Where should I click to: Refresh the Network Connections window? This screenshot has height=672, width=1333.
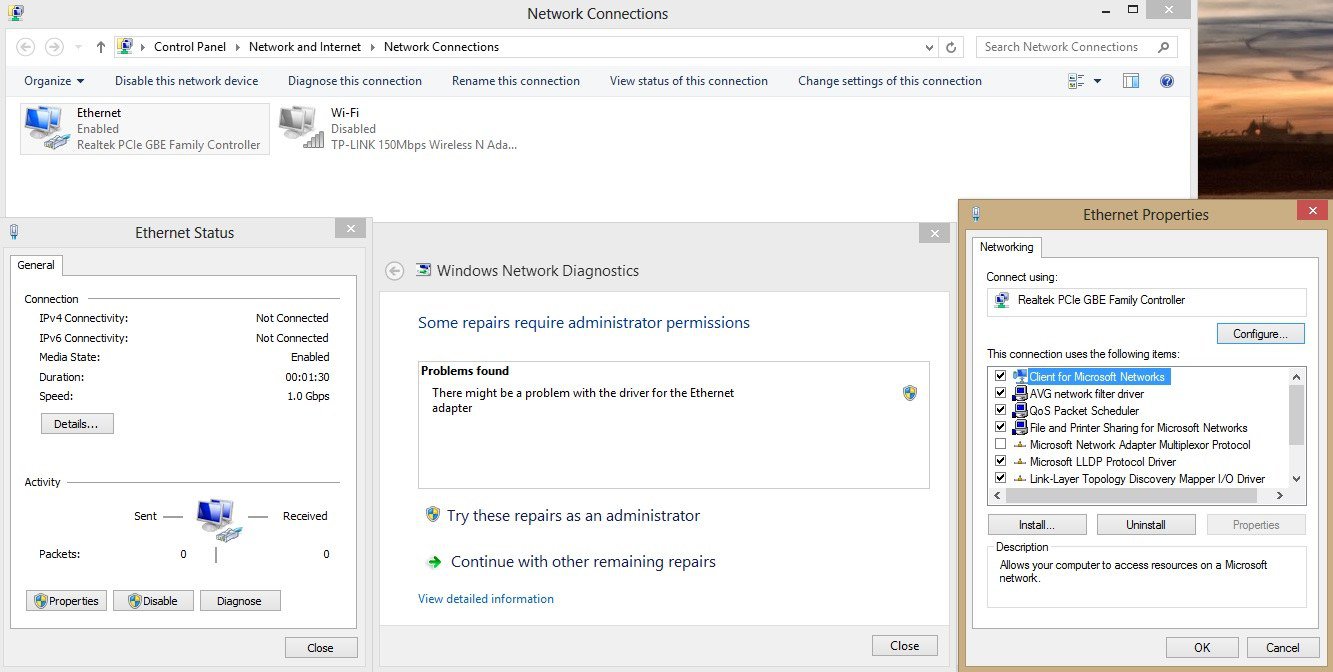pos(952,47)
